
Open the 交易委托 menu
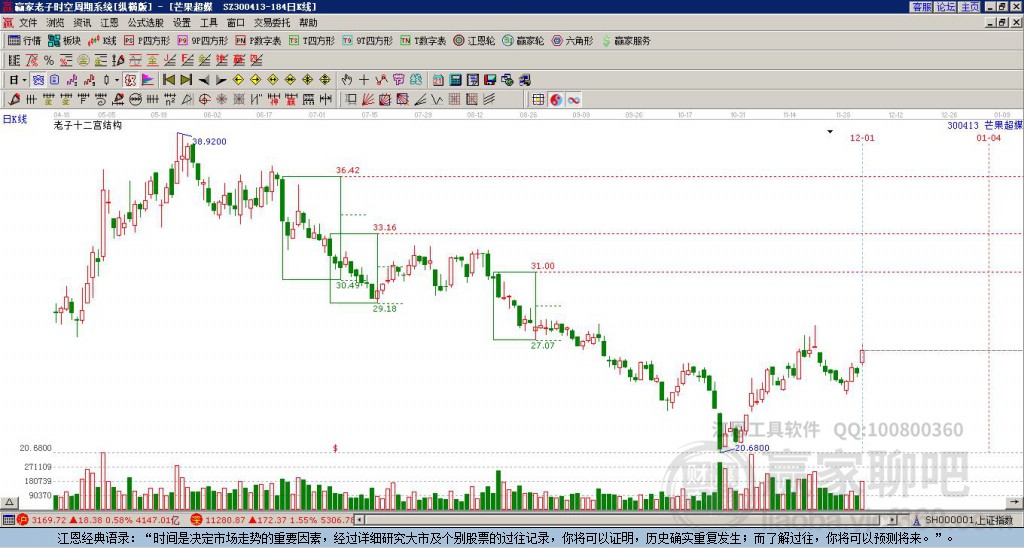pyautogui.click(x=272, y=23)
